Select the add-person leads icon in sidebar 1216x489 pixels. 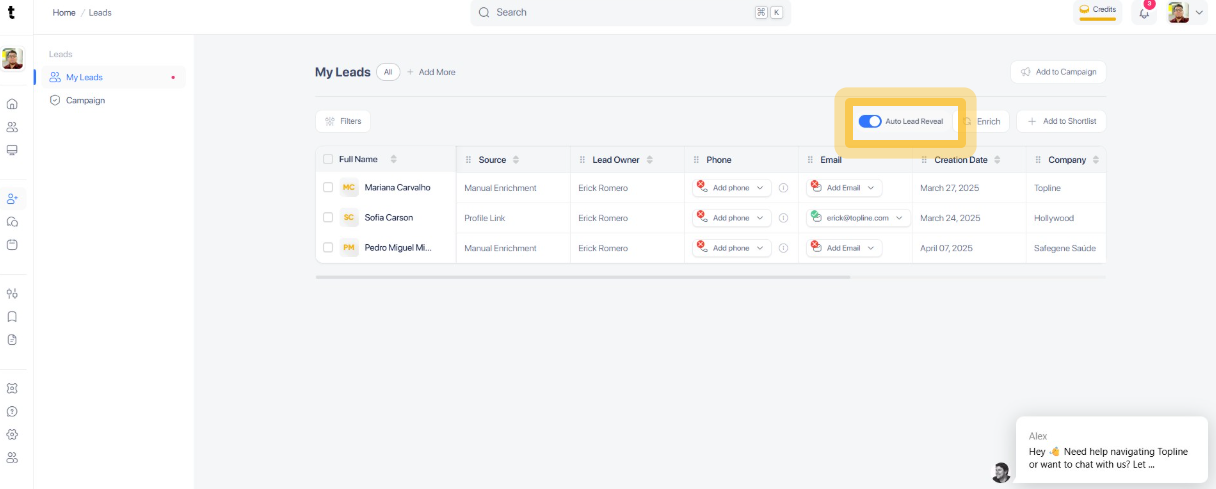pyautogui.click(x=12, y=198)
